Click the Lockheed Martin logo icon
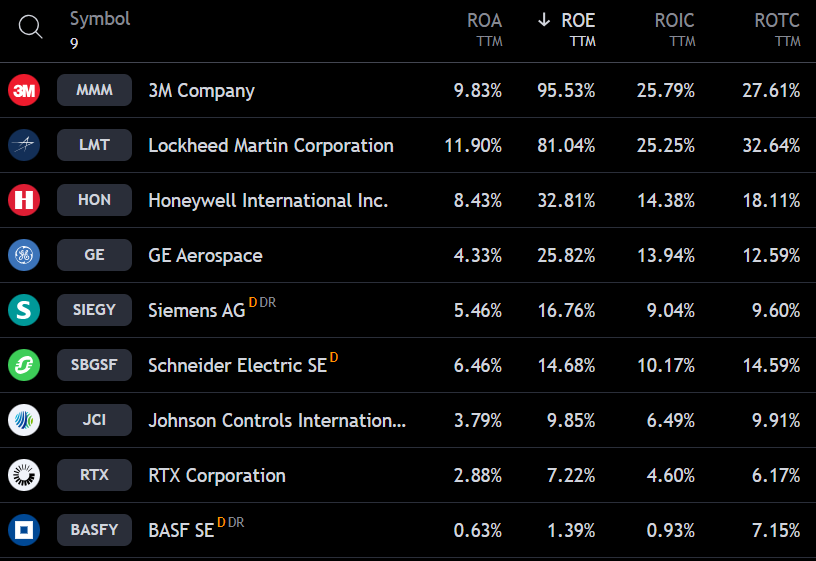 pos(24,145)
